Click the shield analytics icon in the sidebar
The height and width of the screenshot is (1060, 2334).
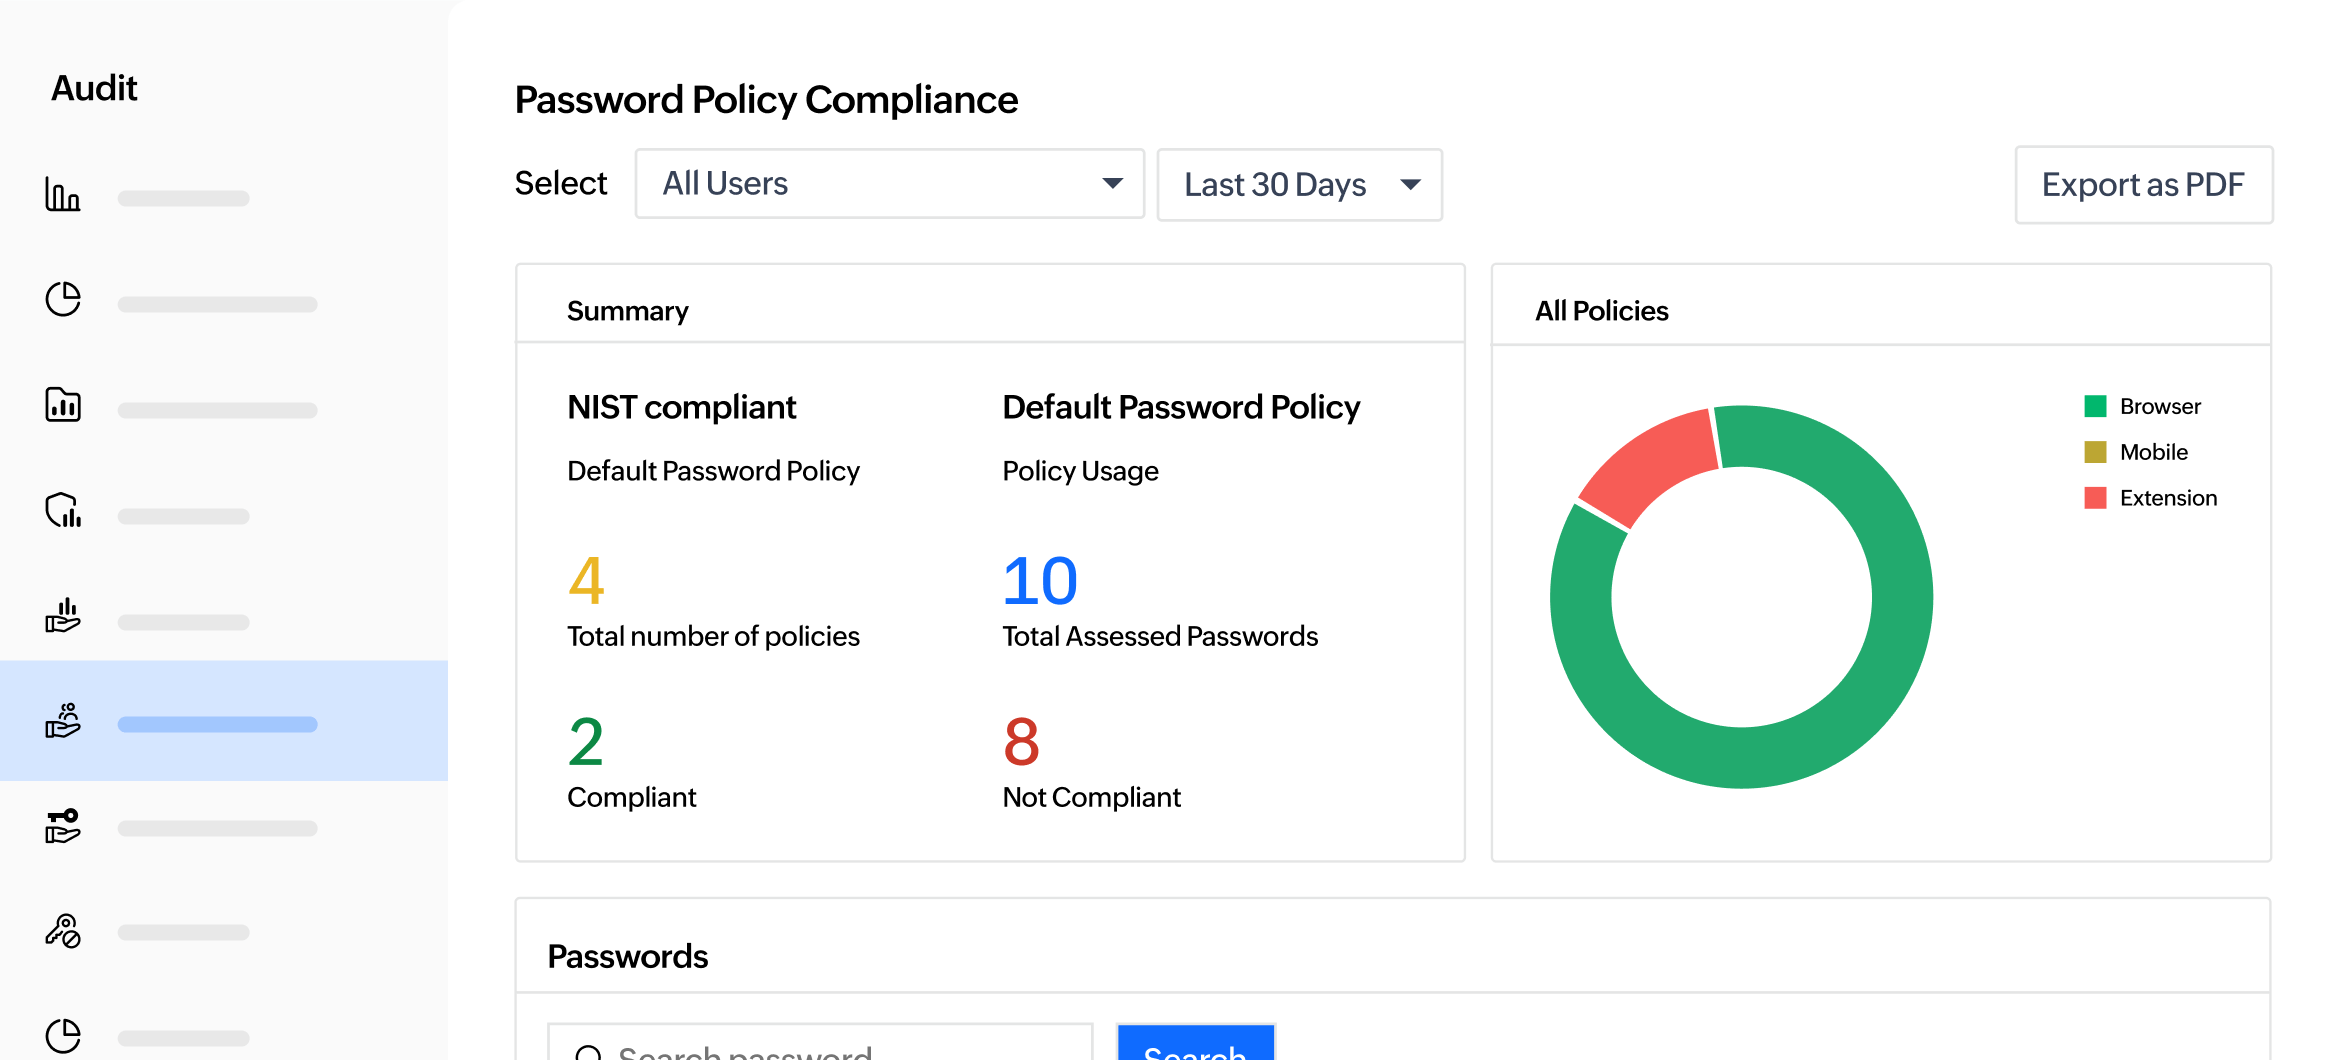62,511
